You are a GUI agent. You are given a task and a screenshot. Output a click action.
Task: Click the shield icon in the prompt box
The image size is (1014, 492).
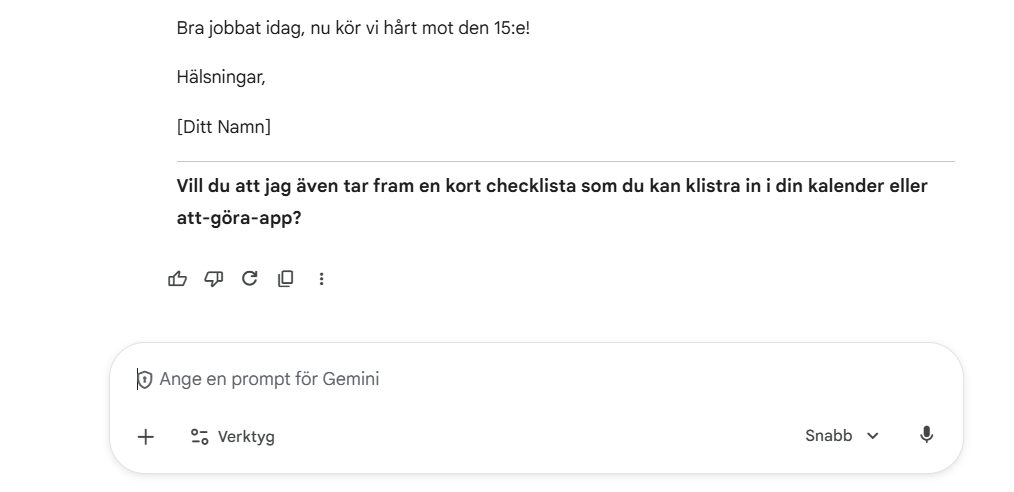[145, 380]
